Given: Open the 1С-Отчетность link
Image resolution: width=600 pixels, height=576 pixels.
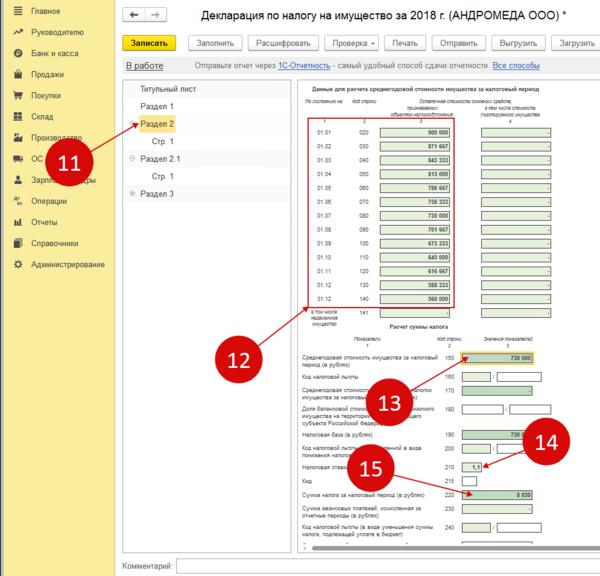Looking at the screenshot, I should click(x=305, y=66).
